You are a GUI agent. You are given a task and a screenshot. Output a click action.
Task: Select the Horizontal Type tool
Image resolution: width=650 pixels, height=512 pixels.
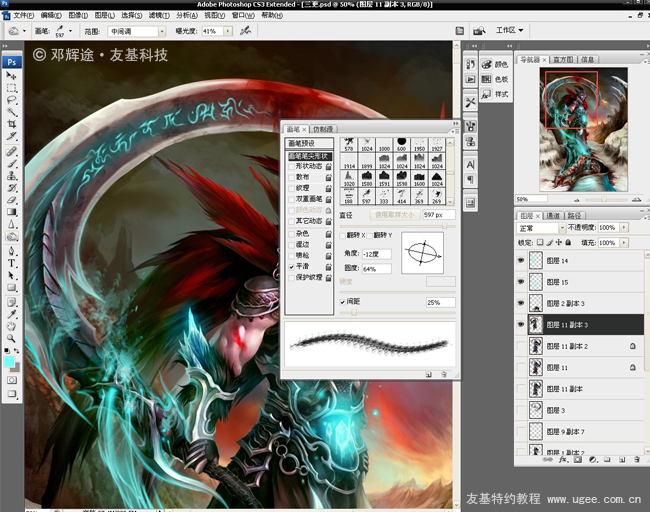11,263
